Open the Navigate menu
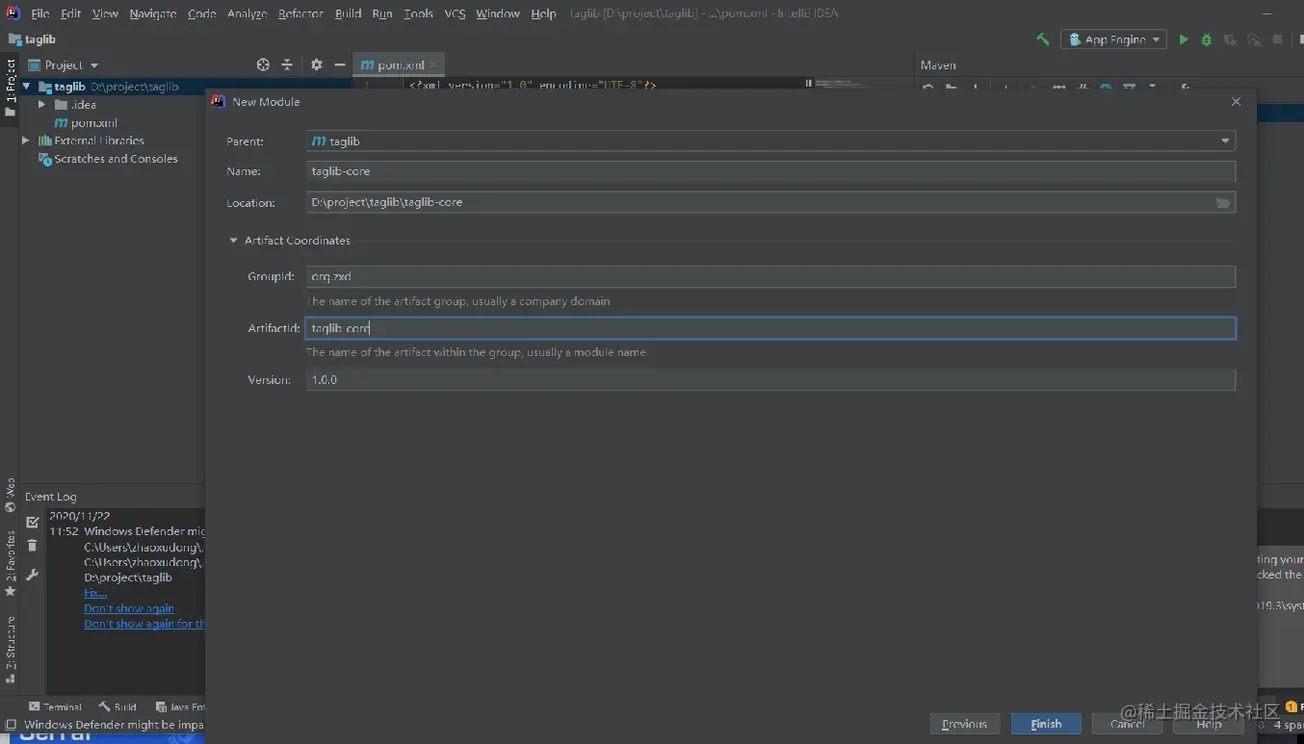 tap(153, 14)
